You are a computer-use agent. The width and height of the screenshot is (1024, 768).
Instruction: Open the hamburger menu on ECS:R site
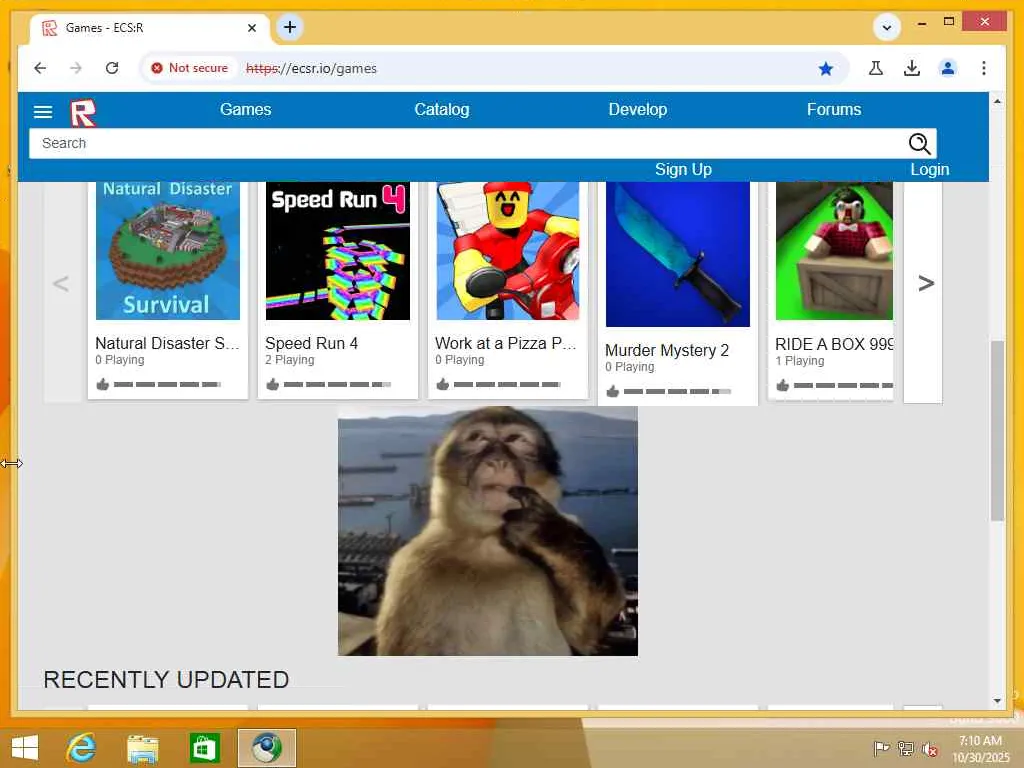(x=43, y=112)
